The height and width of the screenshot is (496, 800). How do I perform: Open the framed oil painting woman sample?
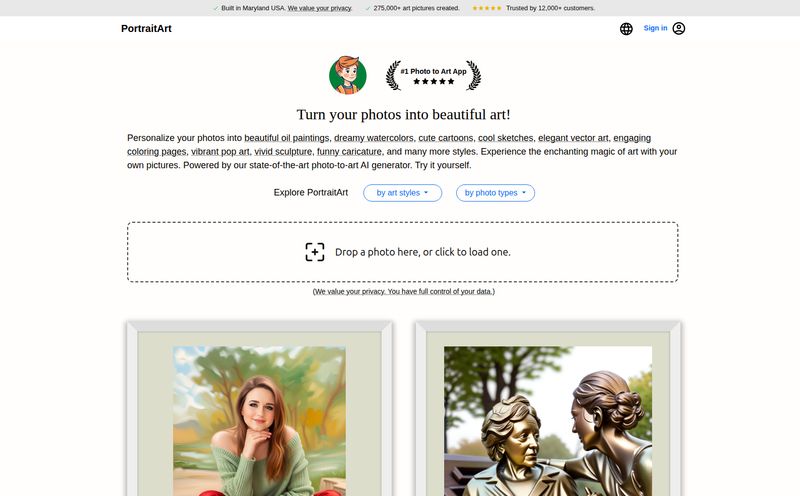click(x=259, y=415)
